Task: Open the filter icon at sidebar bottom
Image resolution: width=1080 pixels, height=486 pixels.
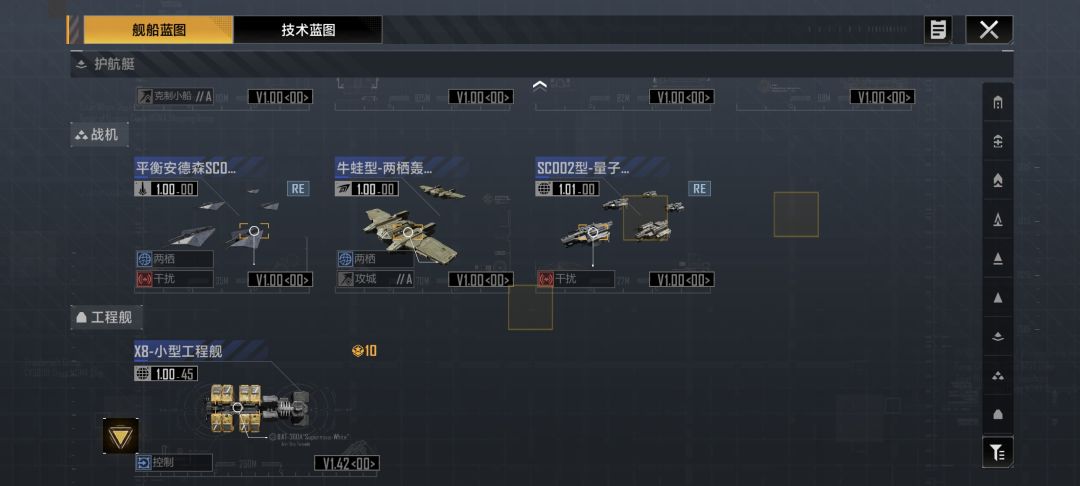Action: click(998, 452)
